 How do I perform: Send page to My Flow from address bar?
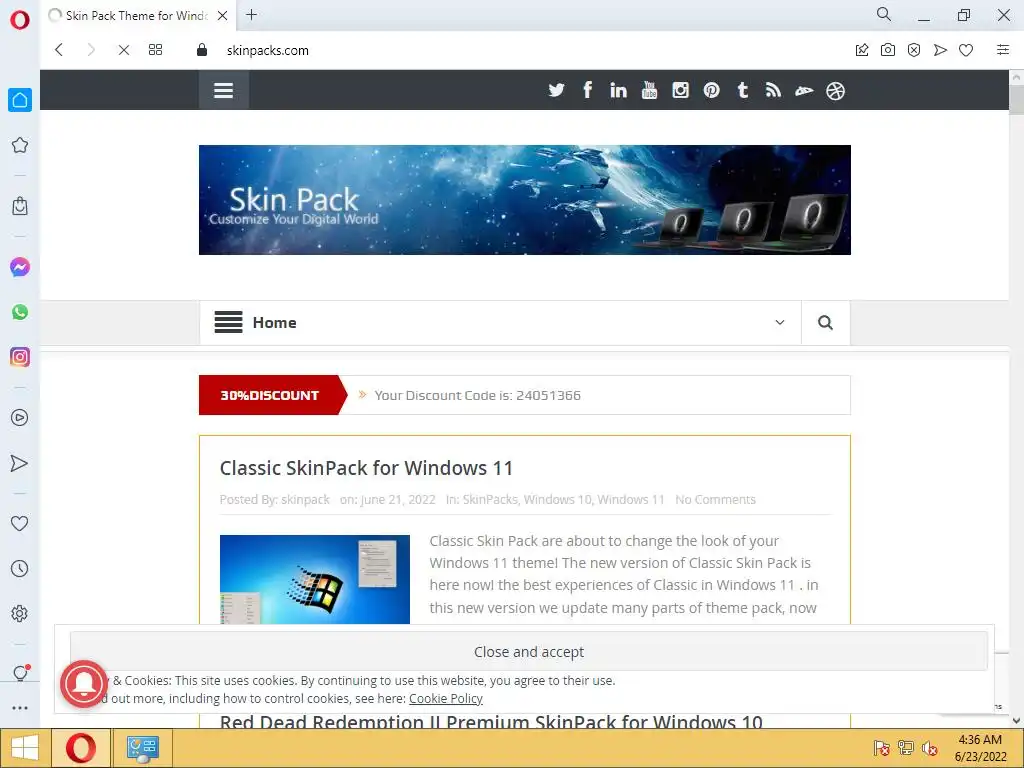point(940,50)
